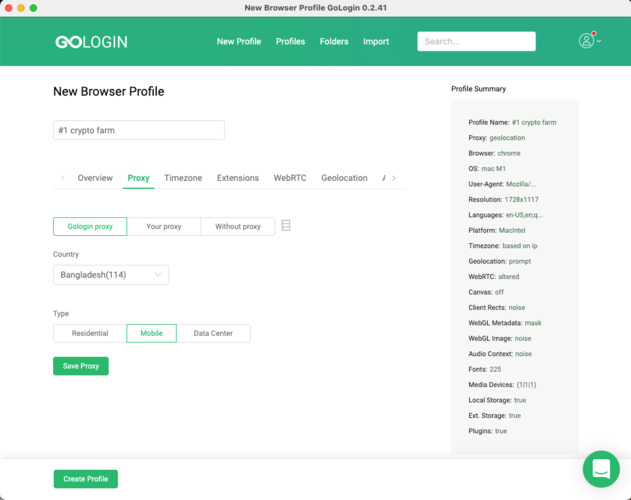Image resolution: width=631 pixels, height=500 pixels.
Task: Select the Without proxy option
Action: coord(238,227)
